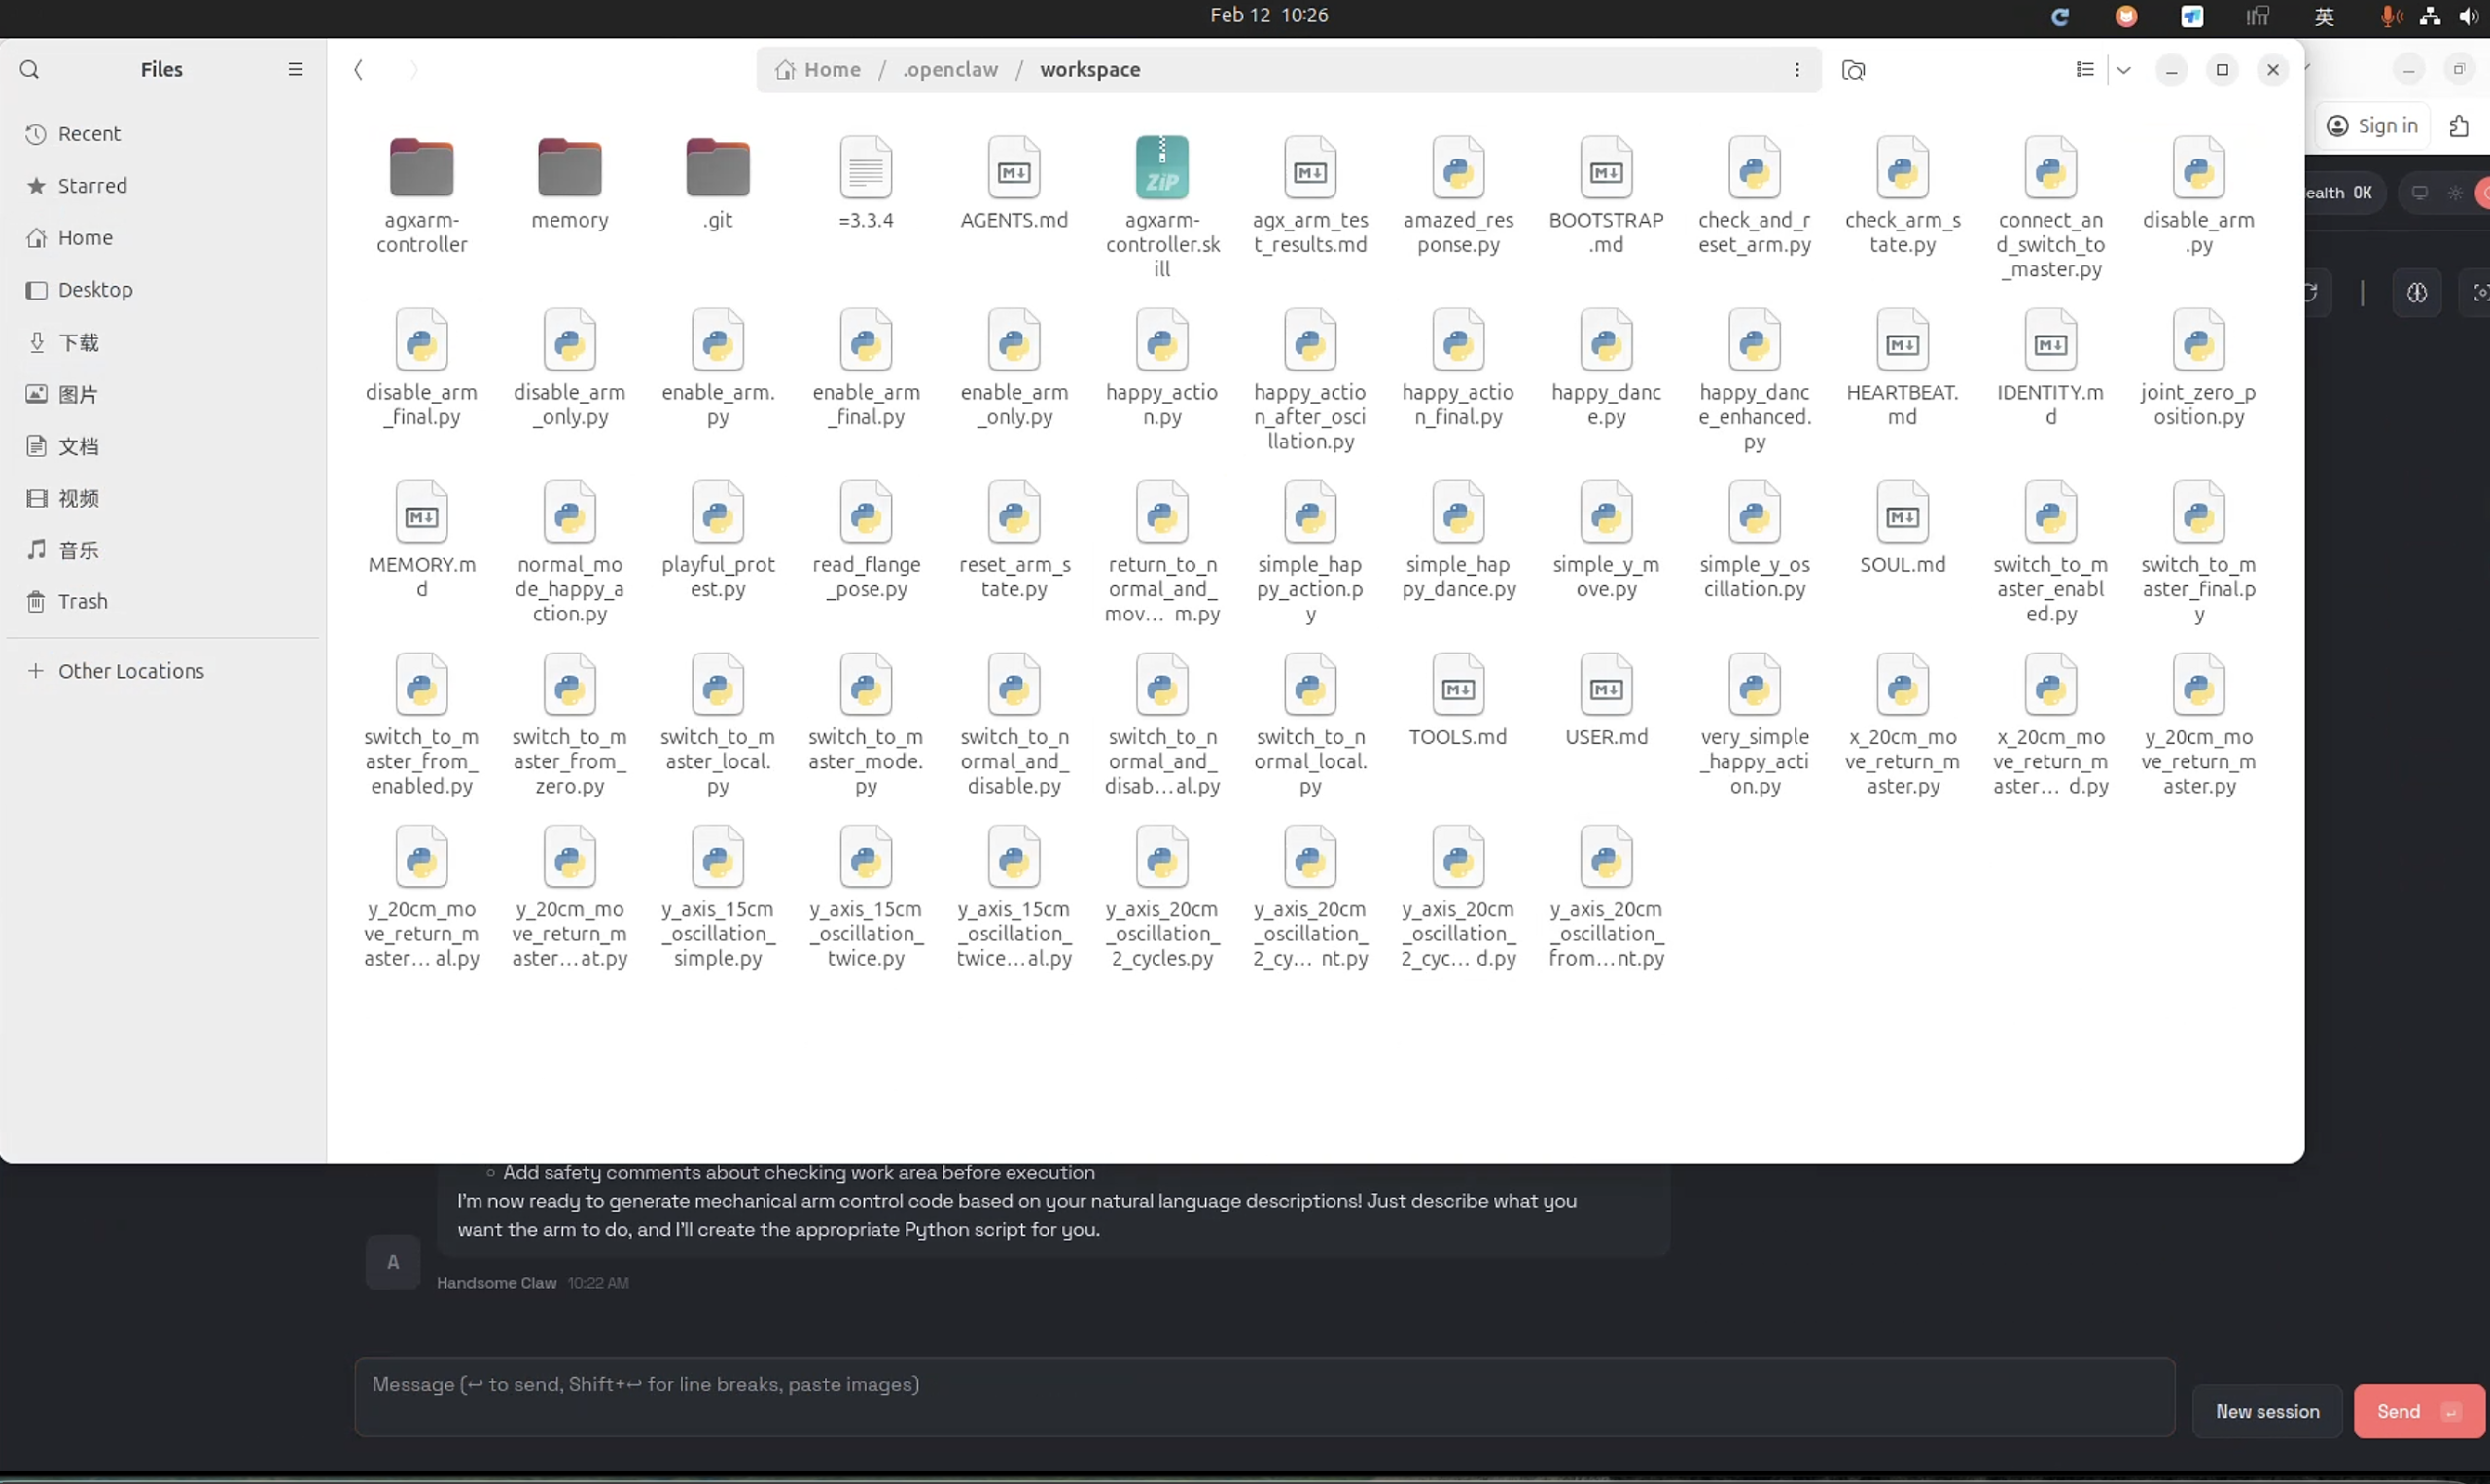Click the Message input field
2490x1484 pixels.
1263,1396
